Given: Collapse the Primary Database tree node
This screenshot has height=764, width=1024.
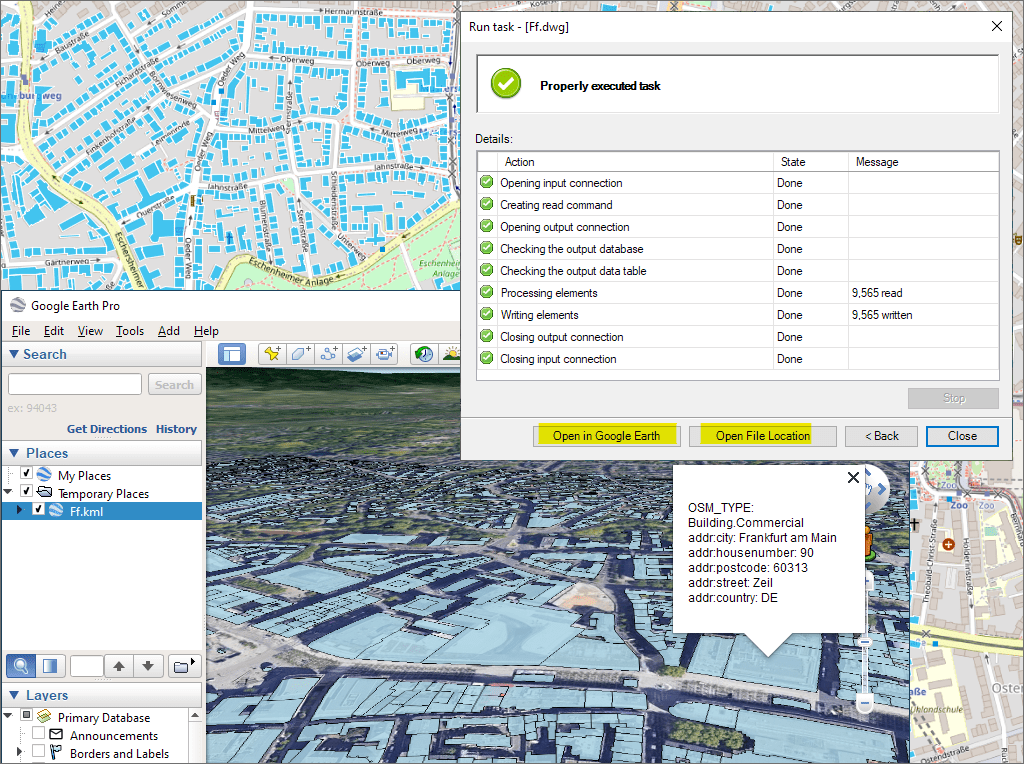Looking at the screenshot, I should tap(8, 716).
